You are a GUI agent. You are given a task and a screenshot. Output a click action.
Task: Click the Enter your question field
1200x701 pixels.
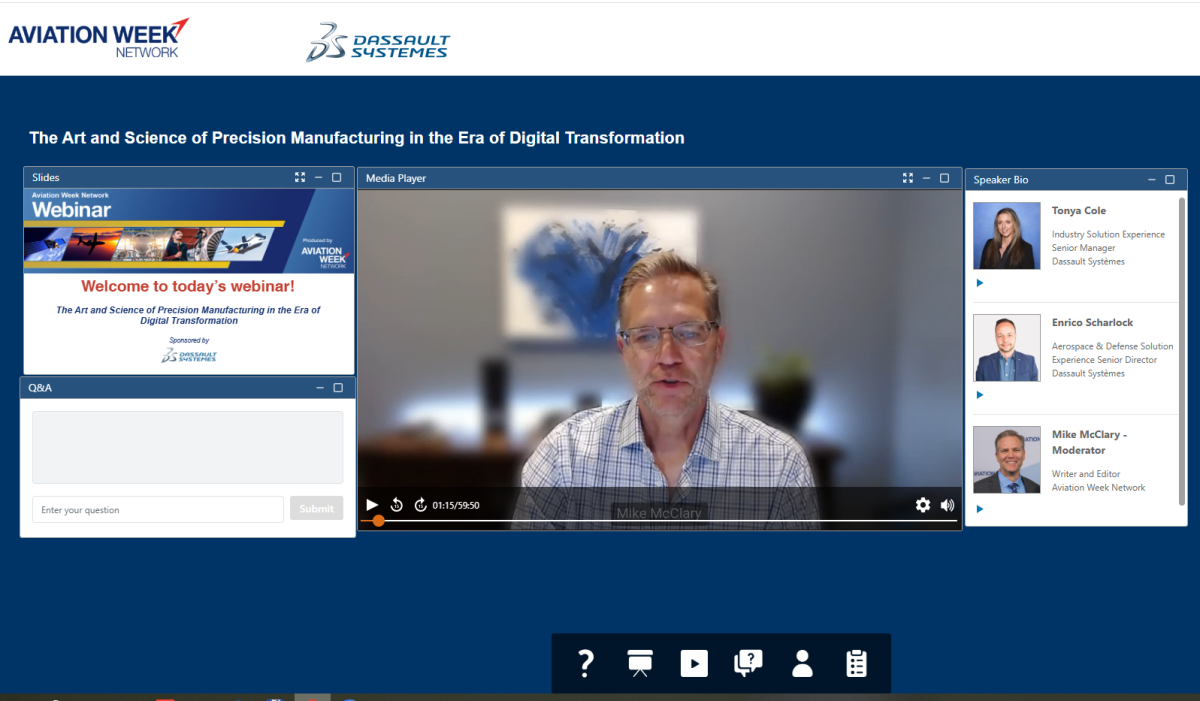tap(158, 510)
